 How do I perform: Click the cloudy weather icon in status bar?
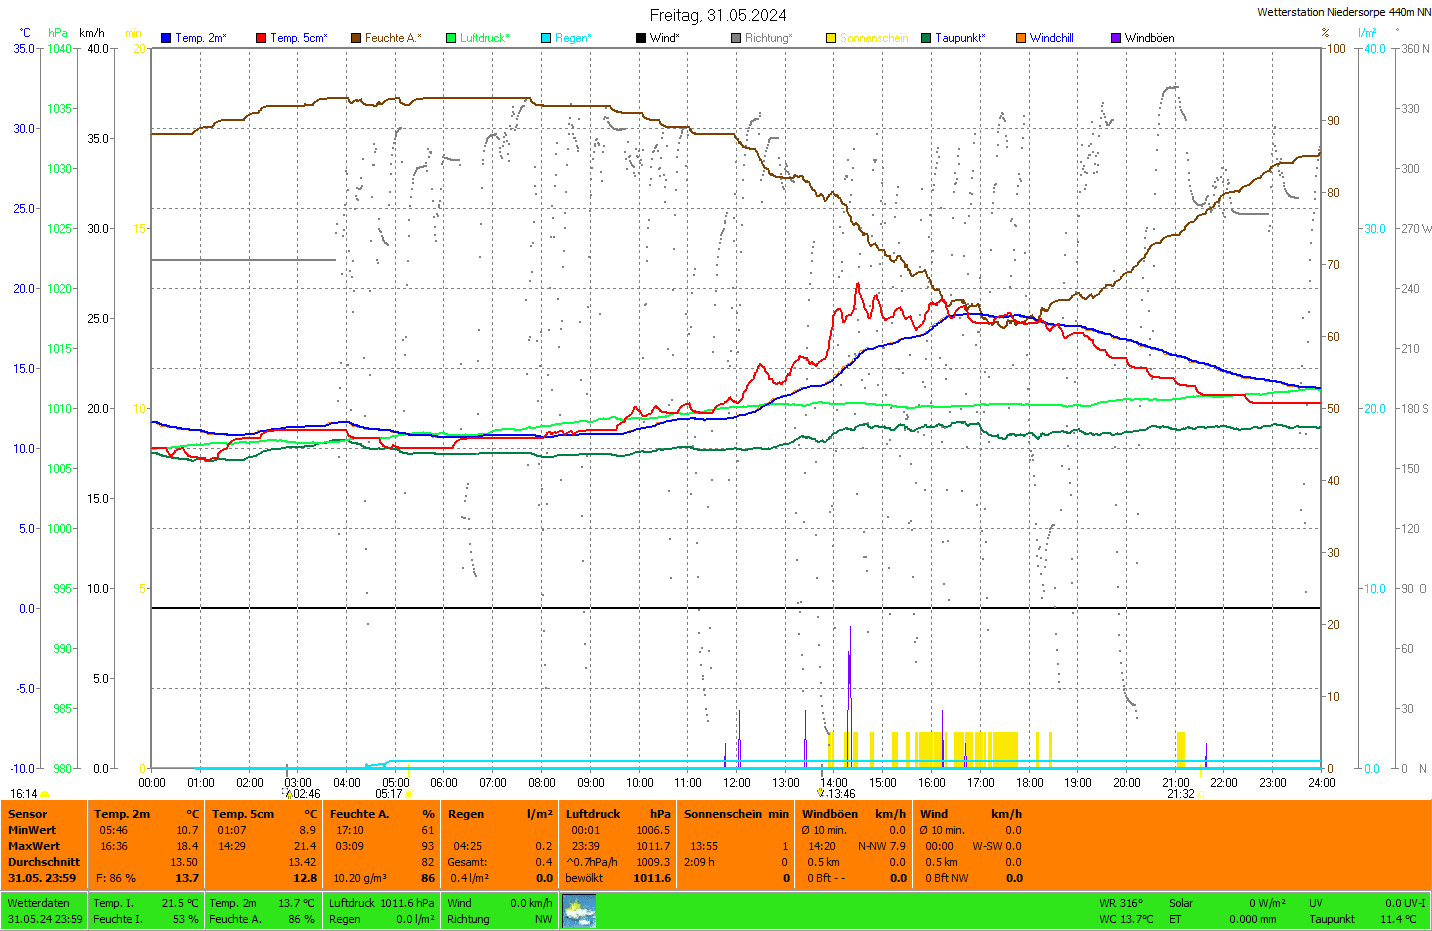pos(579,911)
